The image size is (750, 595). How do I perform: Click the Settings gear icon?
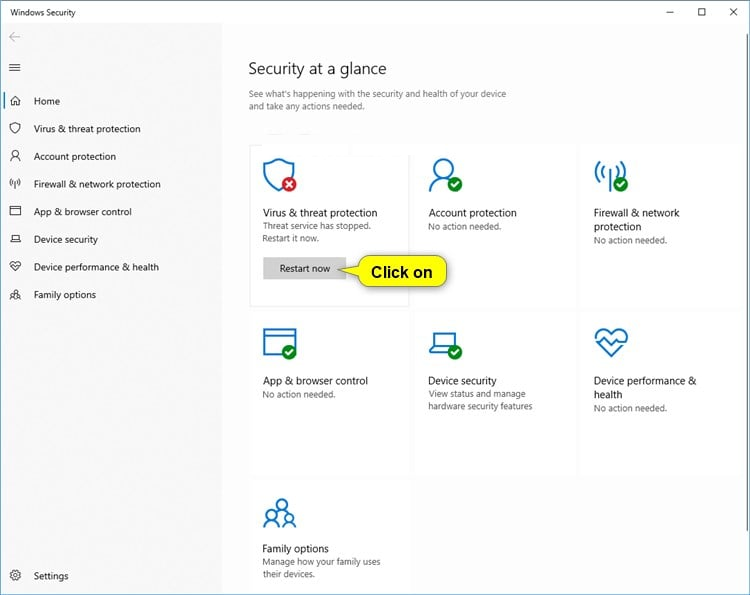[x=15, y=575]
